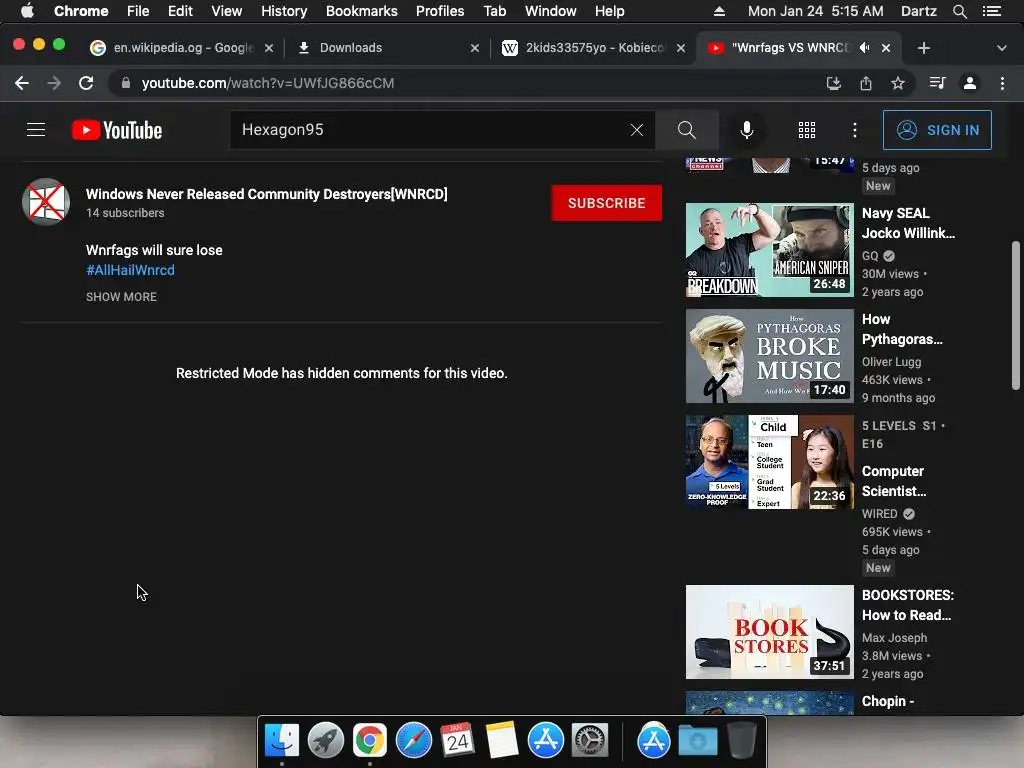Click the eject icon in the menu bar
The image size is (1024, 768).
[x=719, y=11]
